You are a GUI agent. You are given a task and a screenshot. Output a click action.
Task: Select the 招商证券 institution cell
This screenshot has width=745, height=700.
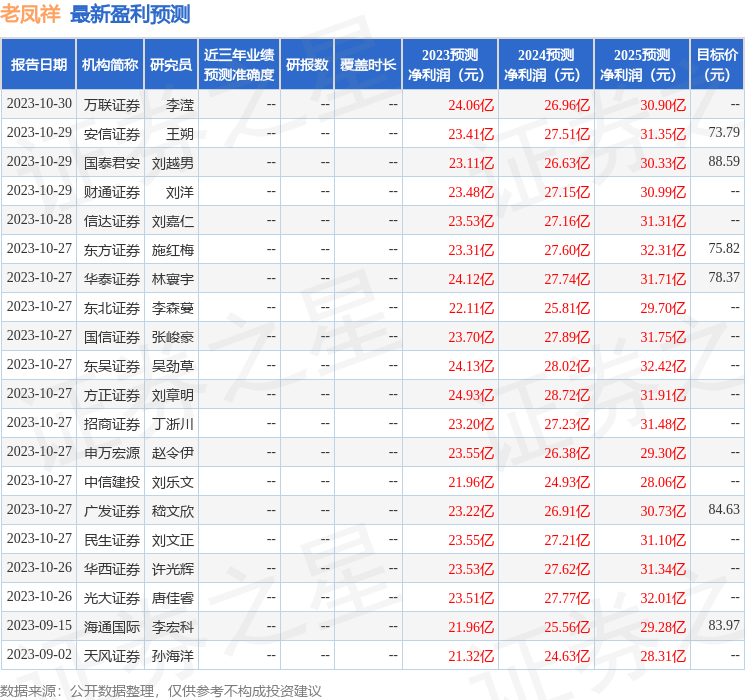click(112, 424)
